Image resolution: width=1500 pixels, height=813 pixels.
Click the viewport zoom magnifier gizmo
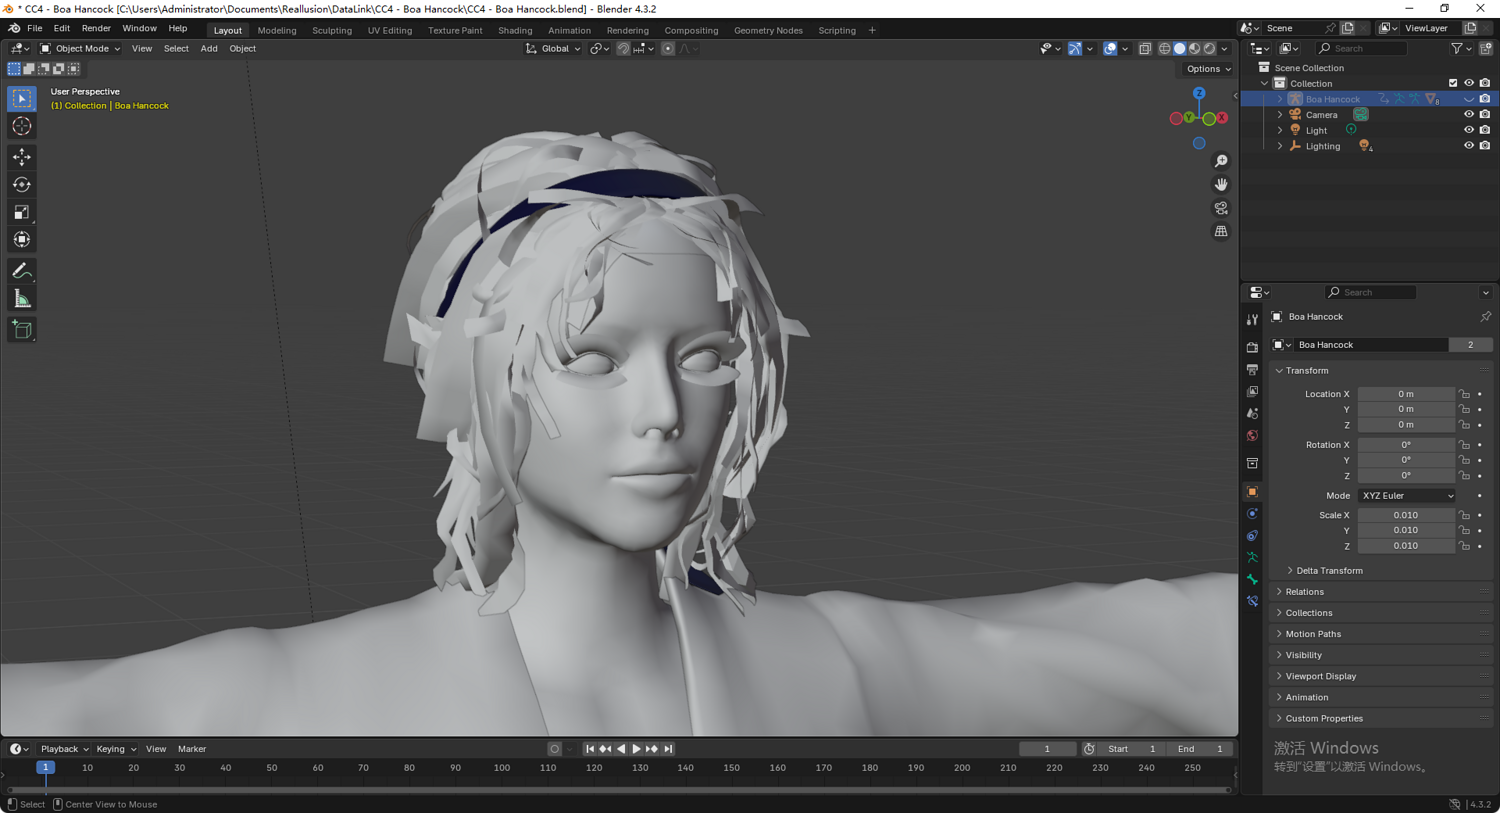[1221, 161]
